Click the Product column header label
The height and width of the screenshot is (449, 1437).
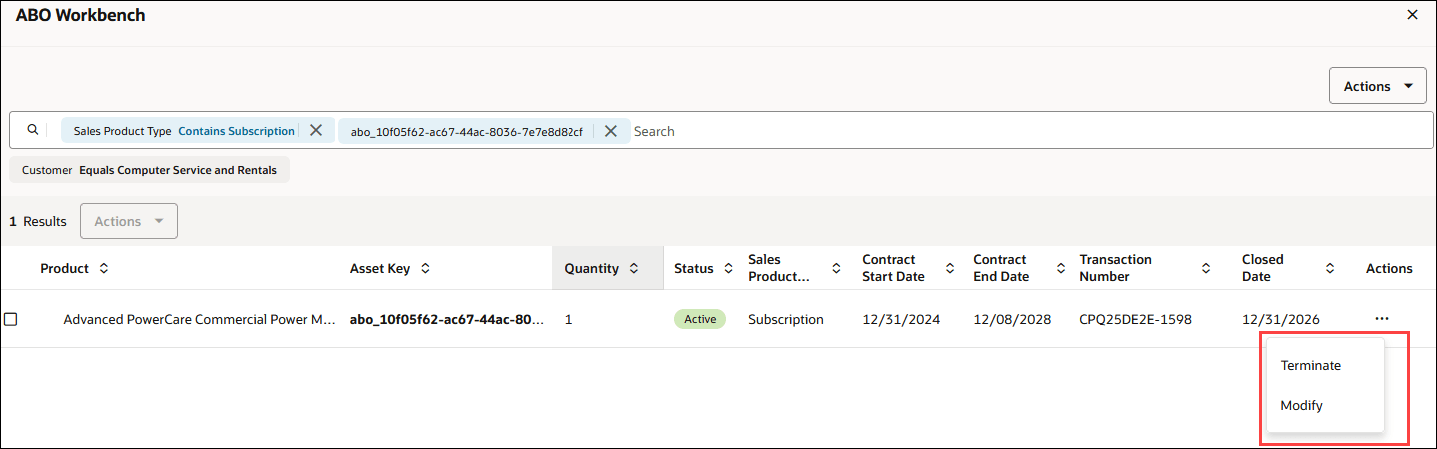pos(64,268)
